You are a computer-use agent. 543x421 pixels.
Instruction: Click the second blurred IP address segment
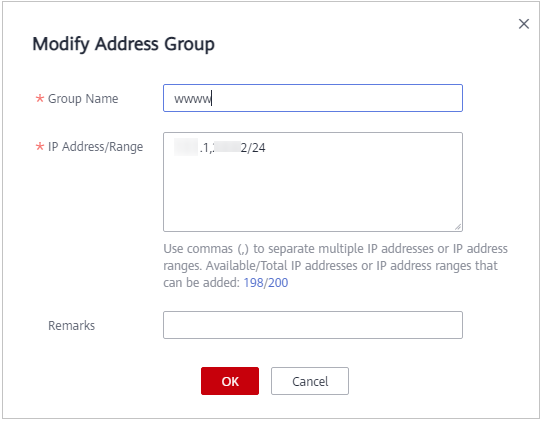pos(227,147)
